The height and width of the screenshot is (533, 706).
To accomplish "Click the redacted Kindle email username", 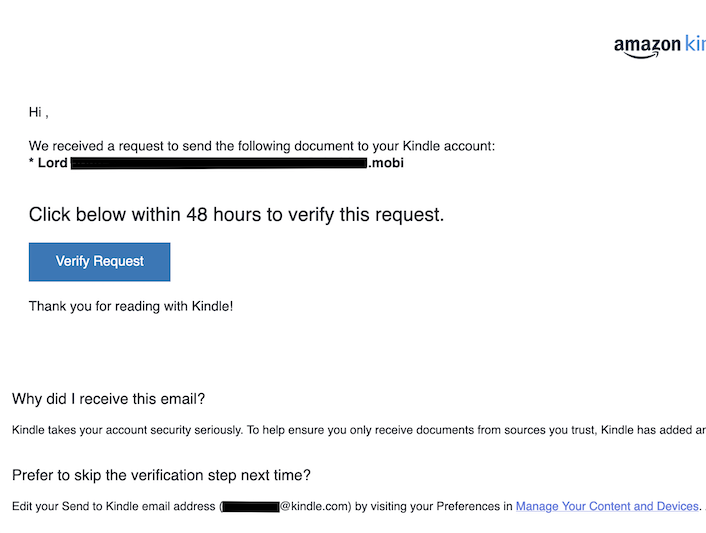I will [251, 507].
